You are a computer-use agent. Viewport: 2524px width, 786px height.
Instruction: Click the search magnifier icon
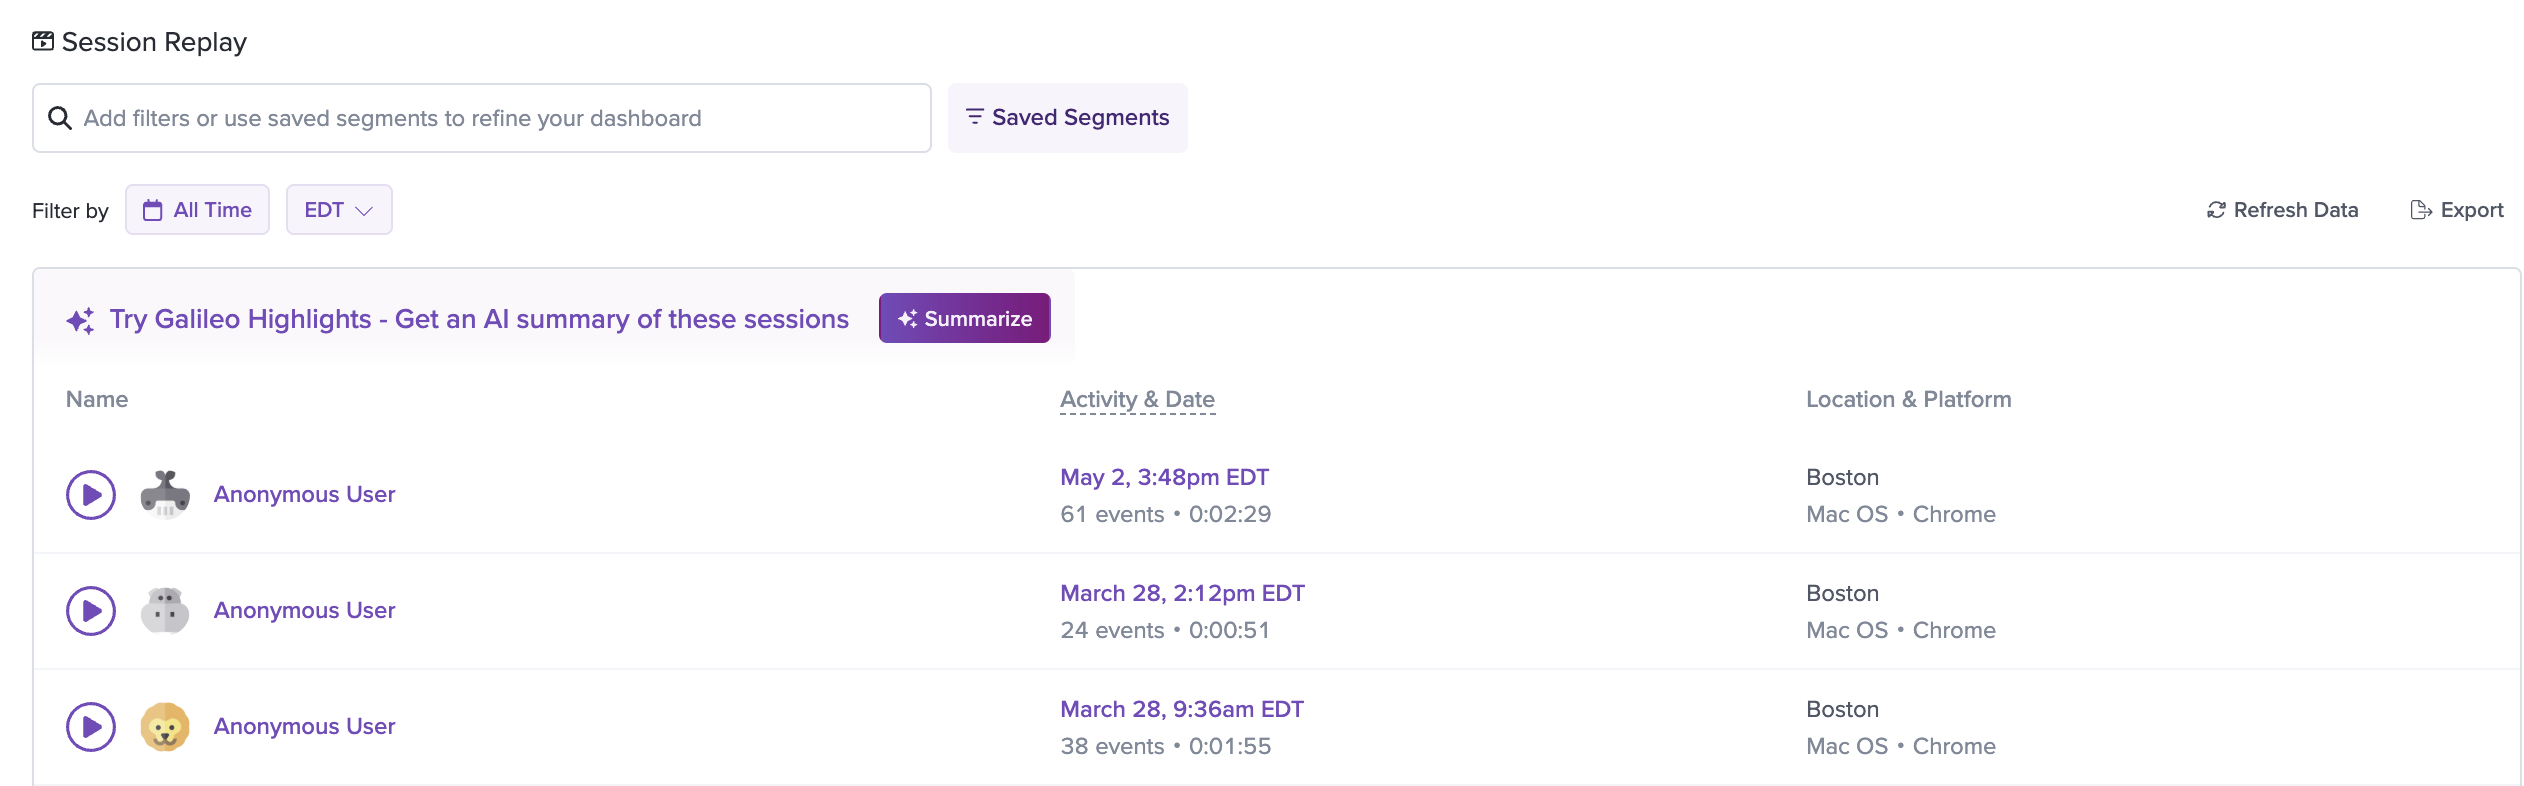(60, 118)
